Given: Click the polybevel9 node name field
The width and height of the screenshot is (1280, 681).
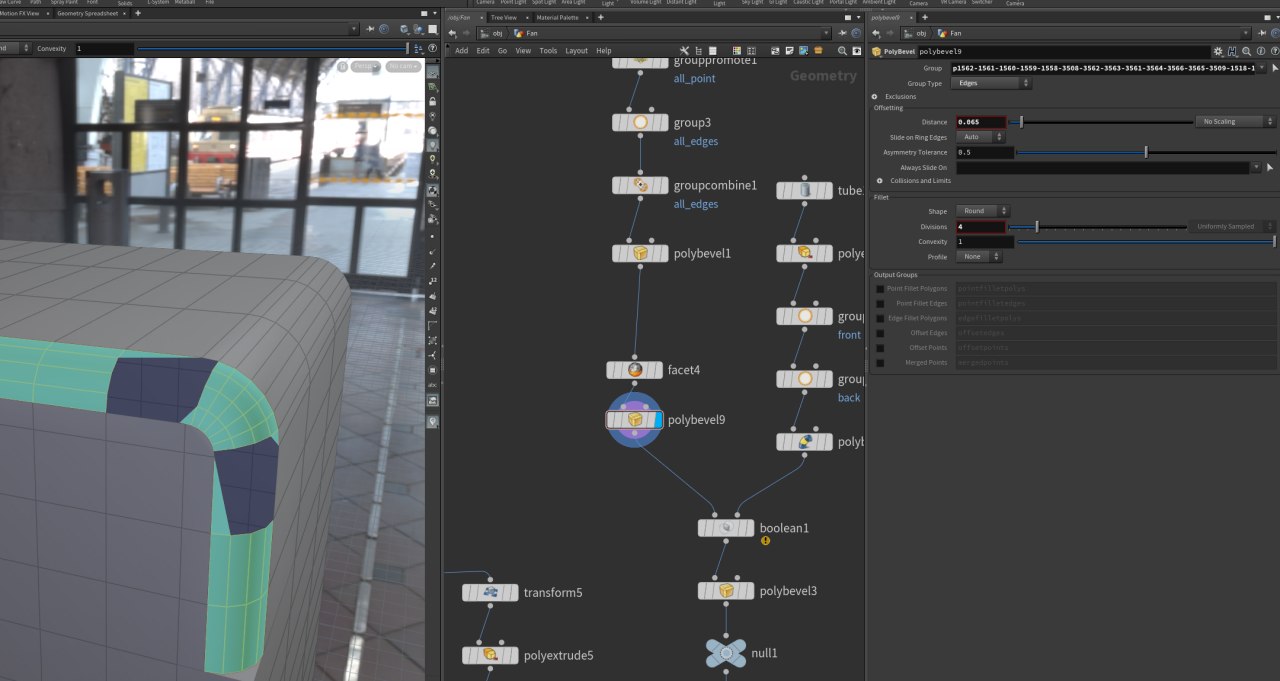Looking at the screenshot, I should pos(1063,51).
